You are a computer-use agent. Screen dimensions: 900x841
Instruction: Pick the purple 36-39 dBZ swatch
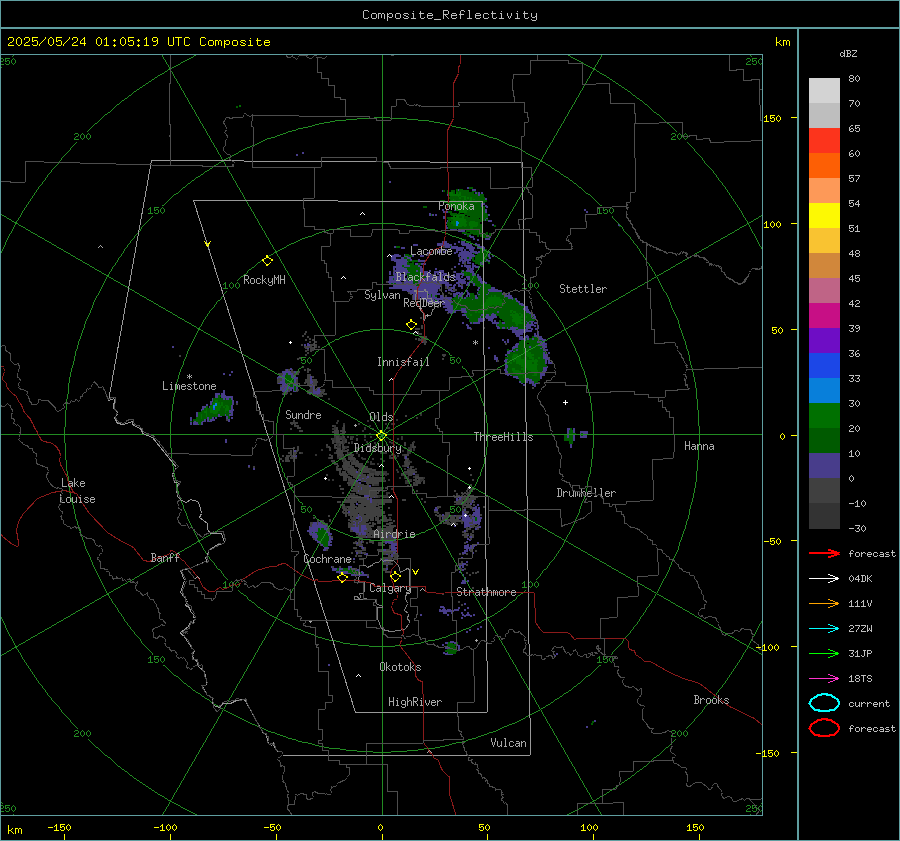pos(824,341)
